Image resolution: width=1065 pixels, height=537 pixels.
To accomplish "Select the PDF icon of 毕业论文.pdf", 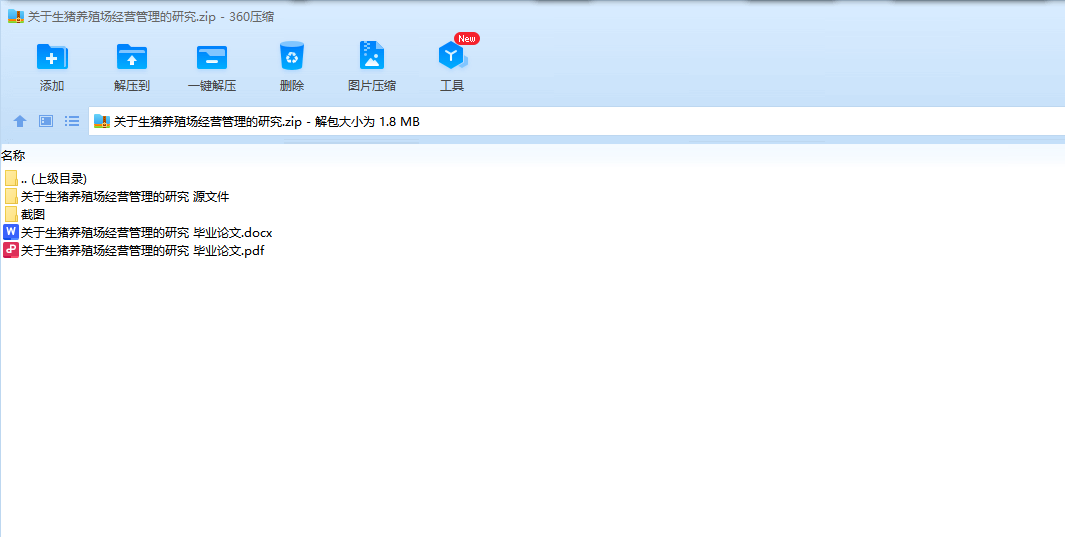I will coord(10,250).
